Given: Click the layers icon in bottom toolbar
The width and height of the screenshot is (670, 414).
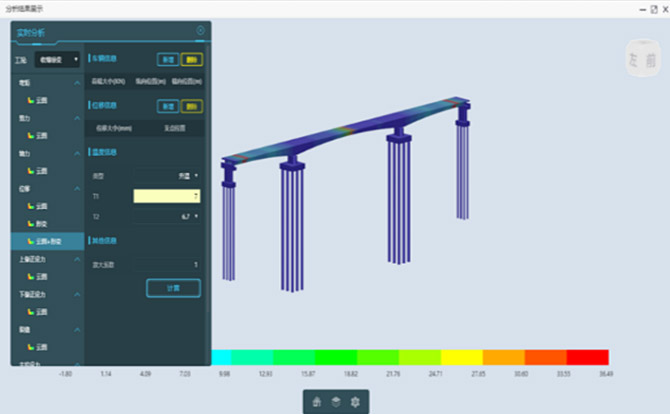Looking at the screenshot, I should point(336,401).
